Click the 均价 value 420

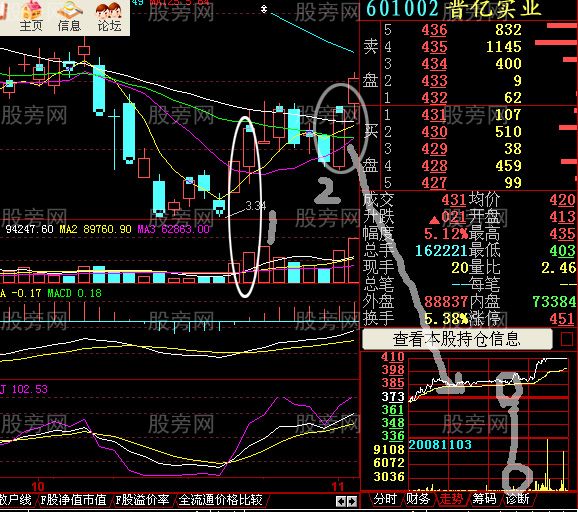(563, 200)
